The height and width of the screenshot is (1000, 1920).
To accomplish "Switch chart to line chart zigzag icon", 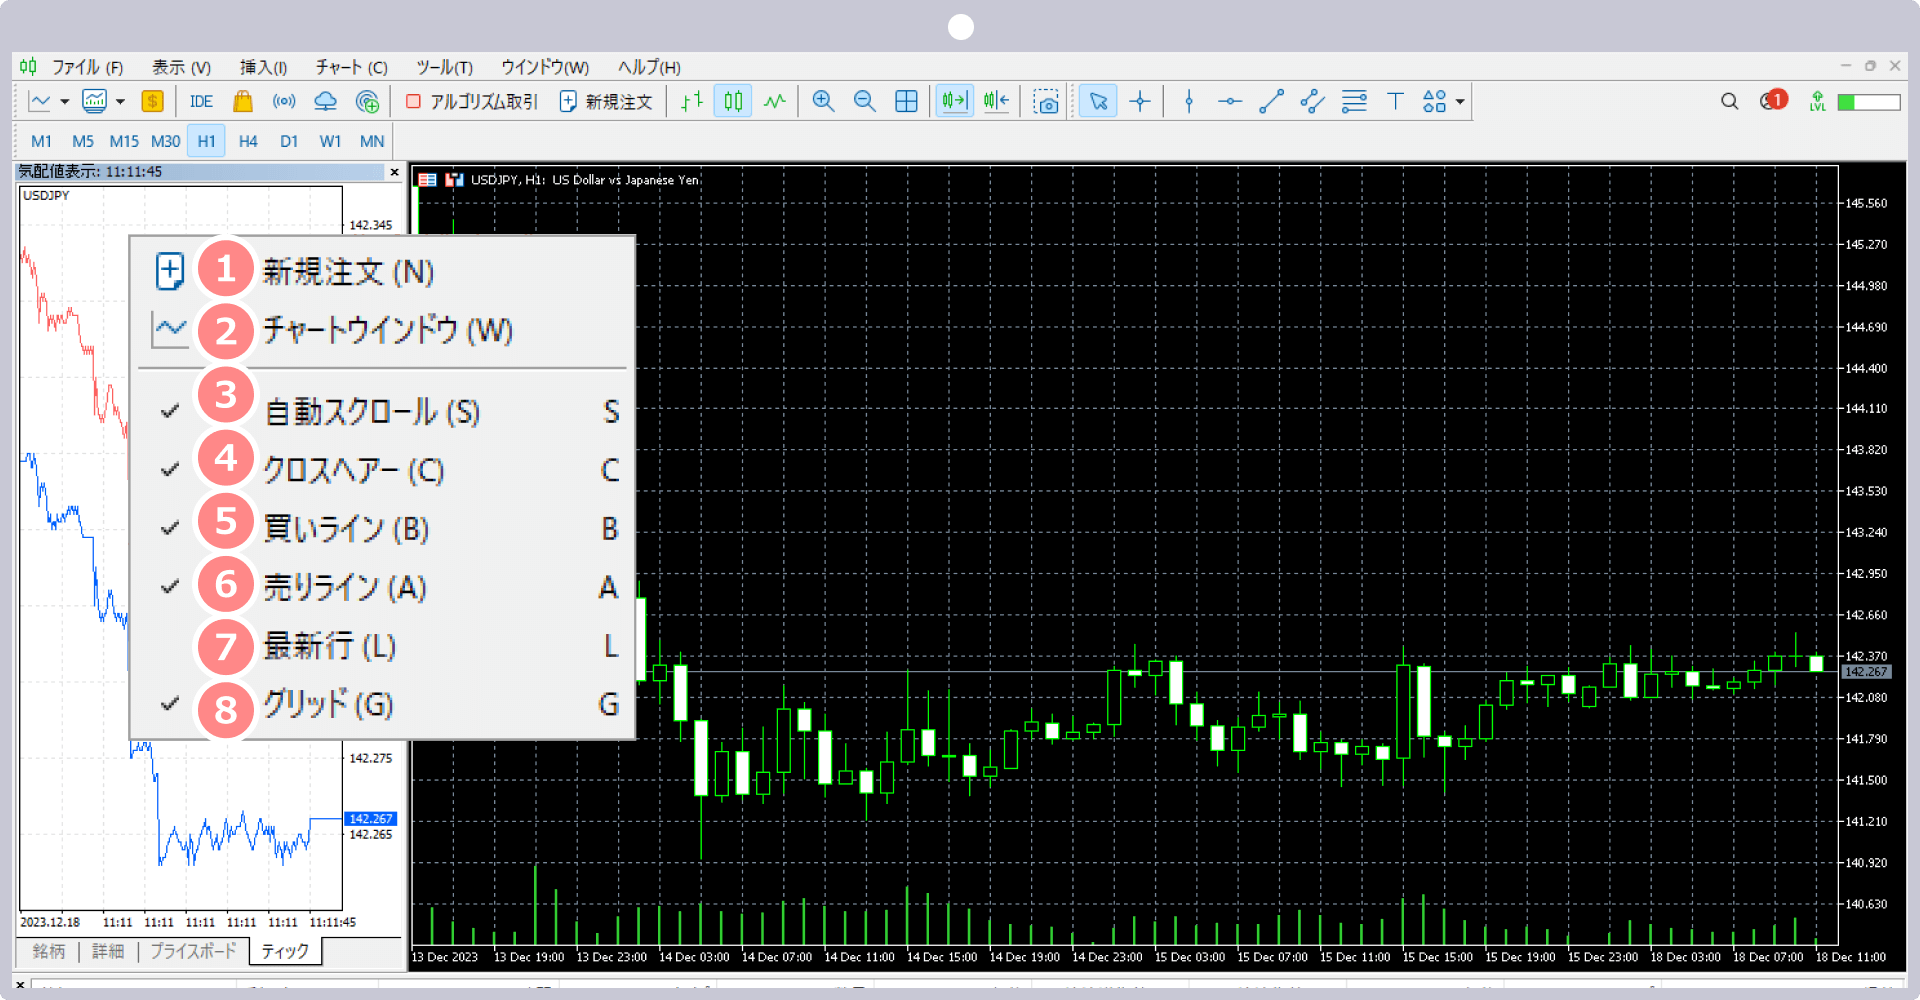I will pyautogui.click(x=775, y=101).
